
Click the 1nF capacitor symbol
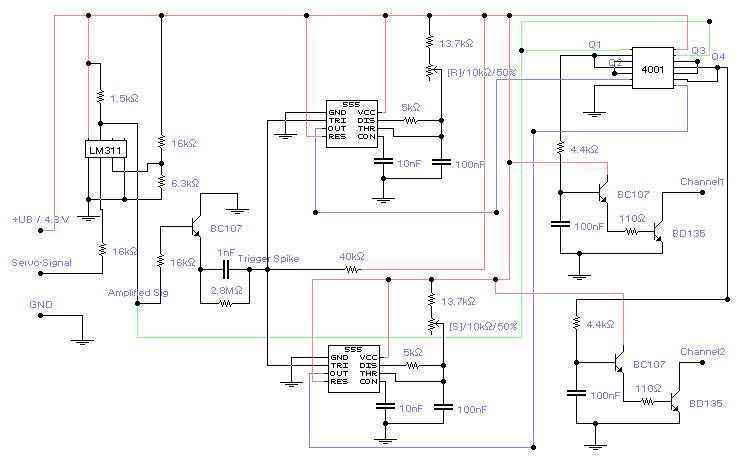tap(227, 270)
